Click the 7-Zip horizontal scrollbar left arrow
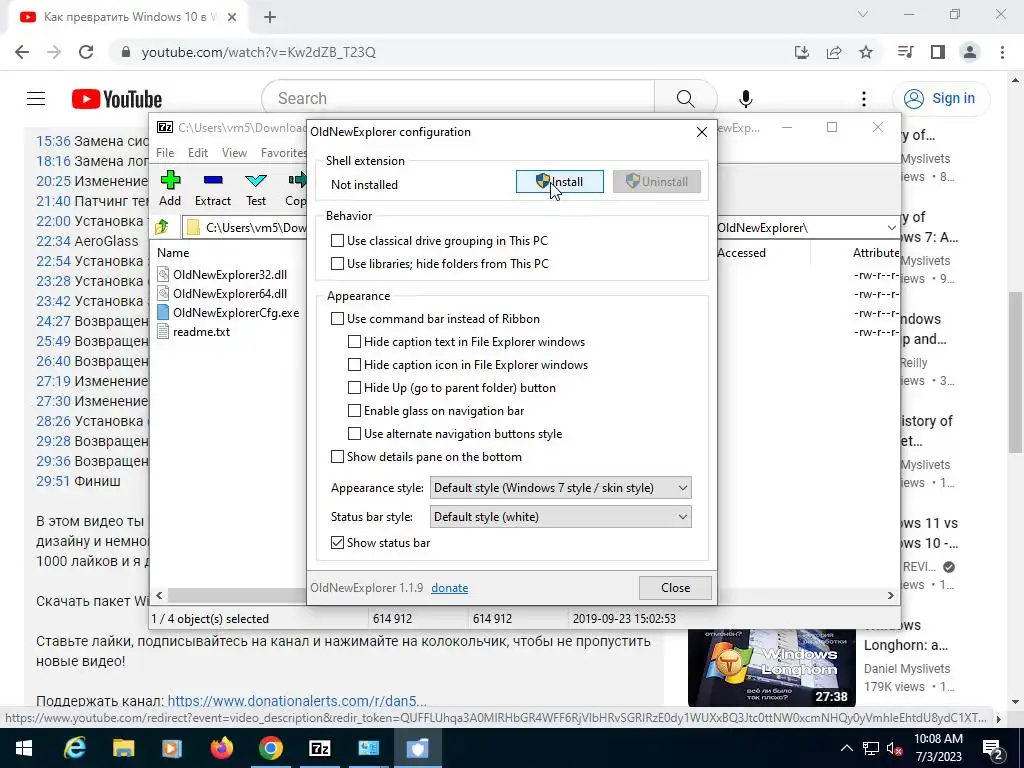The height and width of the screenshot is (768, 1024). click(159, 596)
